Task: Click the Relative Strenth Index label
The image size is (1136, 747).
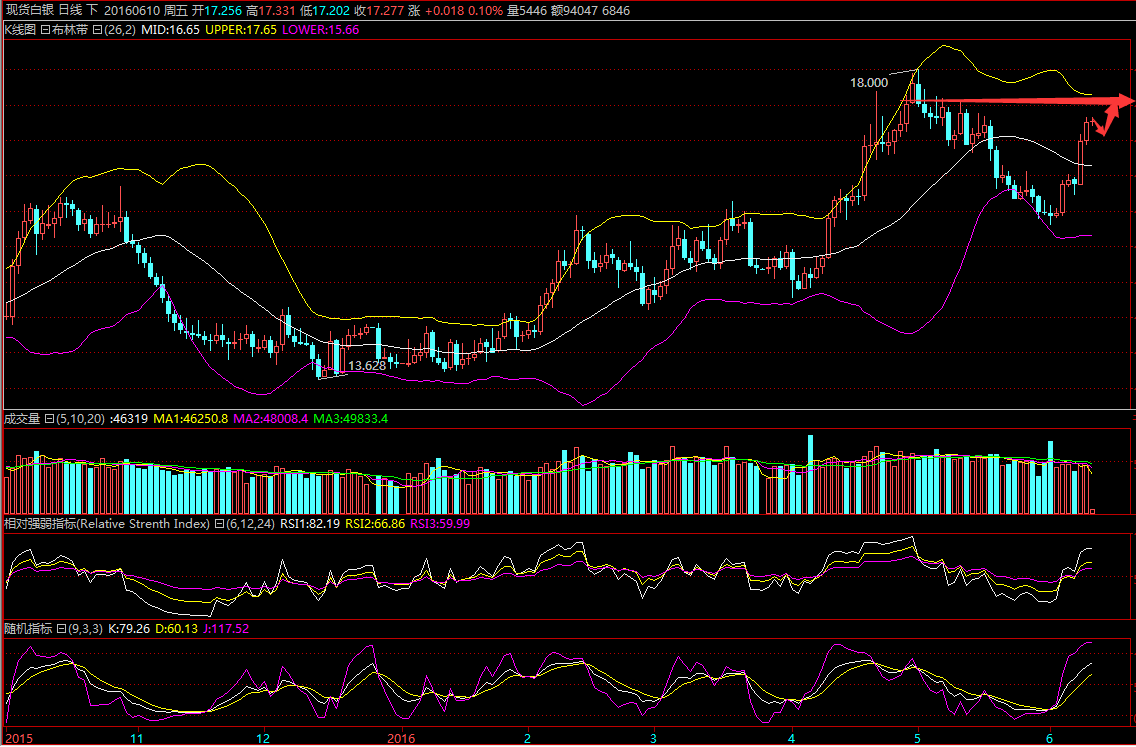Action: coord(134,523)
